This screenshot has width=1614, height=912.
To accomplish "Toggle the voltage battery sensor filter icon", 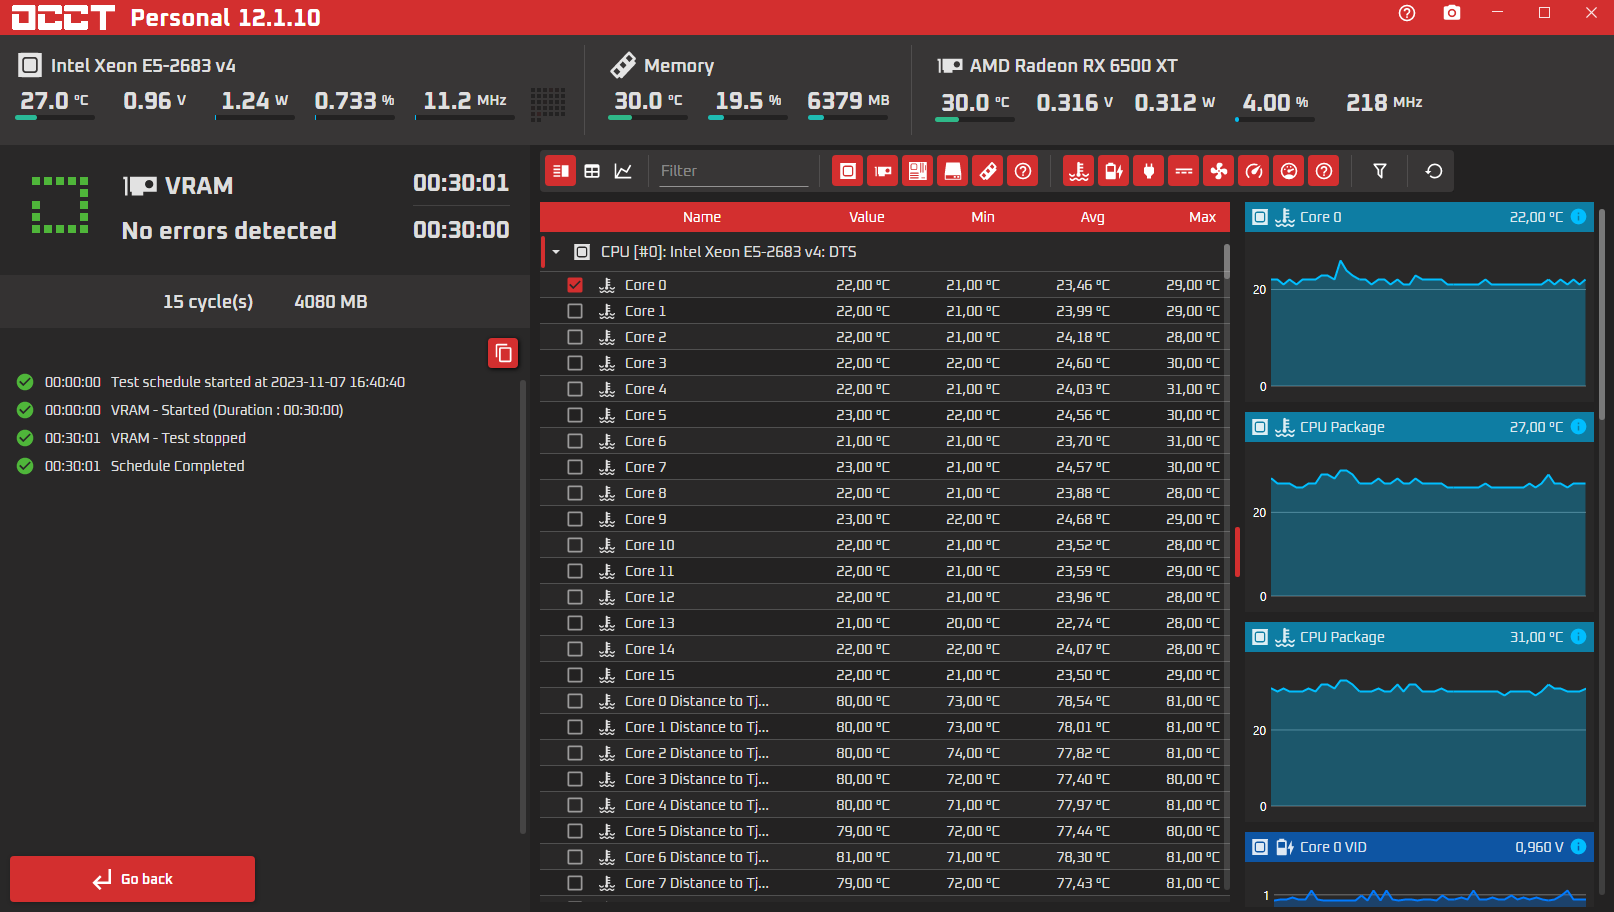I will [x=1114, y=171].
